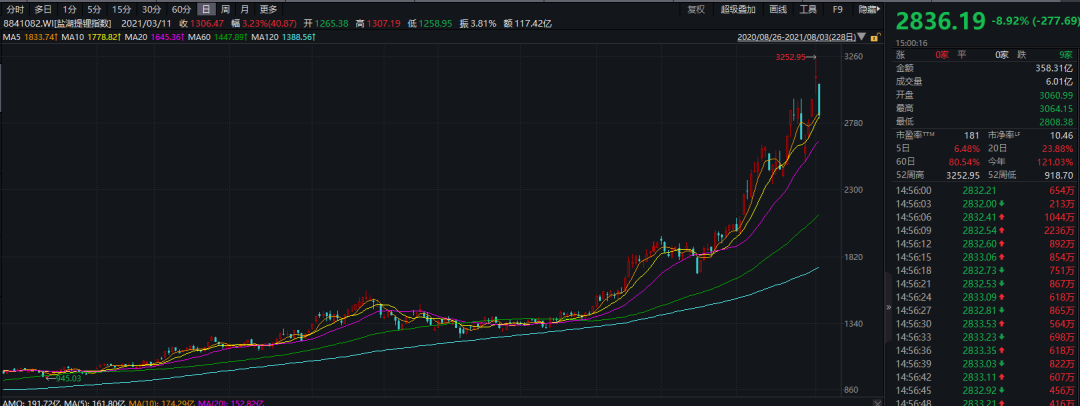Expand the 更多 more periods menu
The height and width of the screenshot is (406, 1080).
[x=269, y=9]
